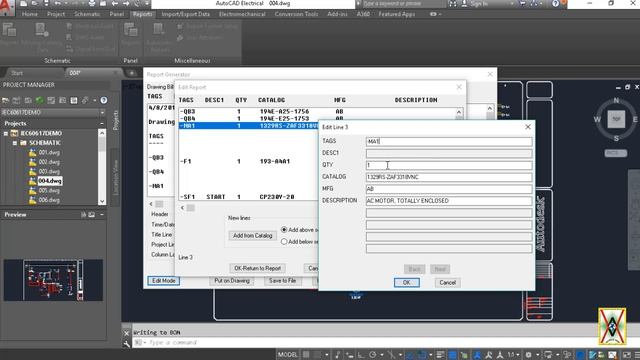Click the first Project Manager toolbar icon
The image size is (640, 360).
tap(5, 100)
